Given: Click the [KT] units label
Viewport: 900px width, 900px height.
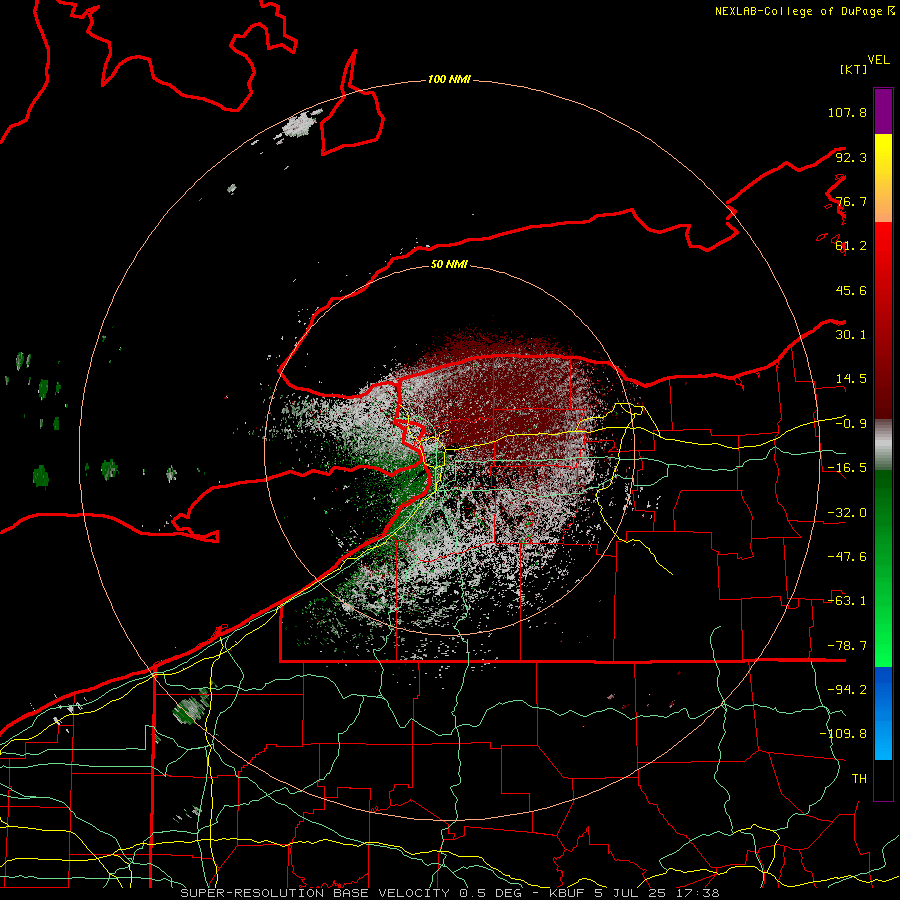Looking at the screenshot, I should [x=854, y=69].
